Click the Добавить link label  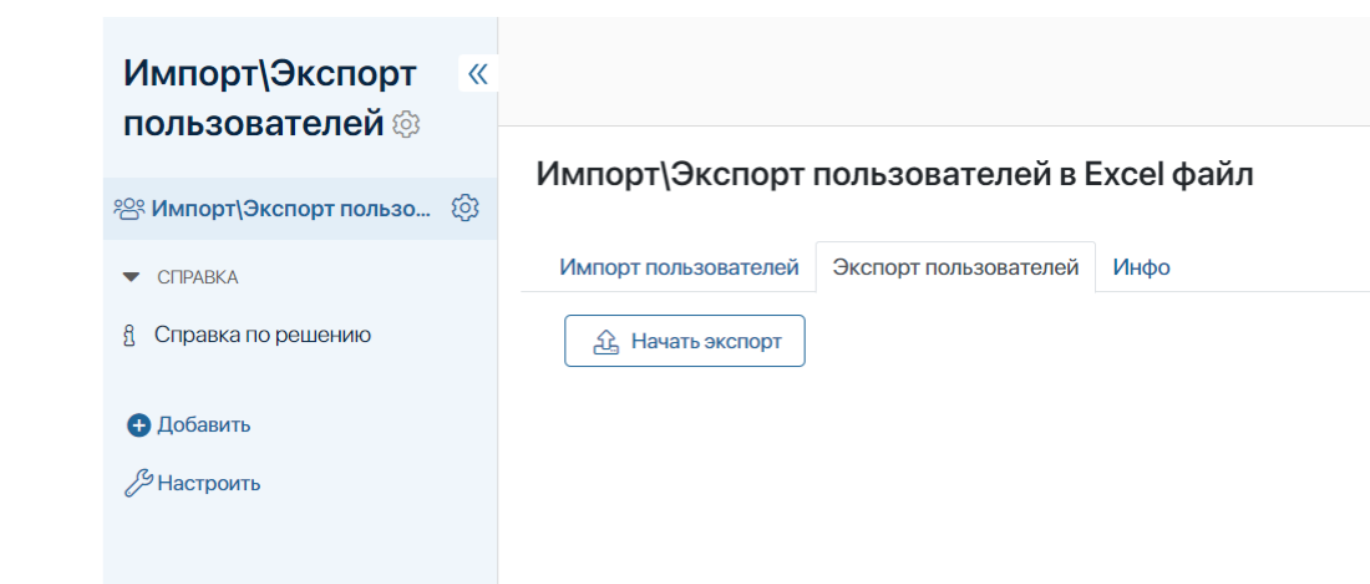(x=204, y=425)
